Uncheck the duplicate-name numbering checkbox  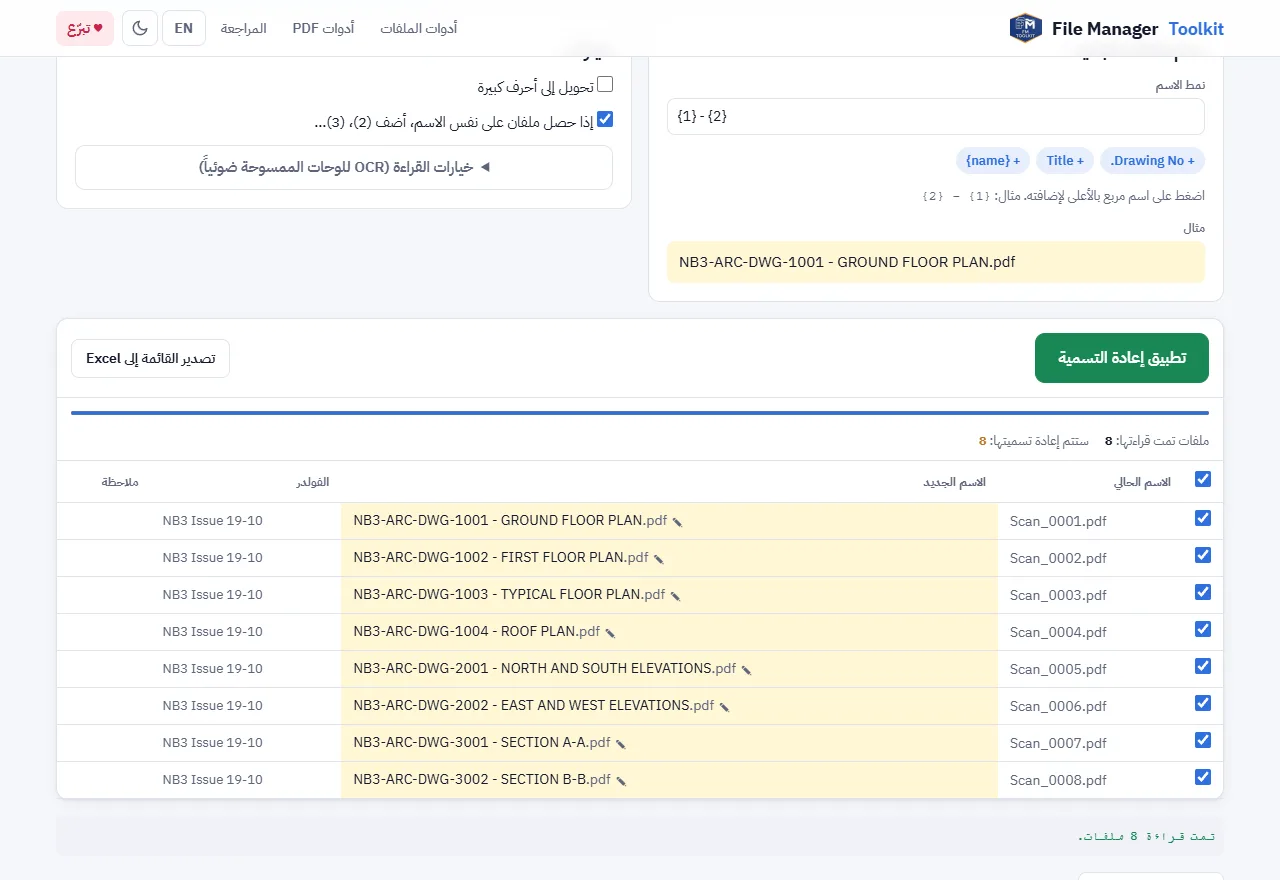click(x=605, y=120)
